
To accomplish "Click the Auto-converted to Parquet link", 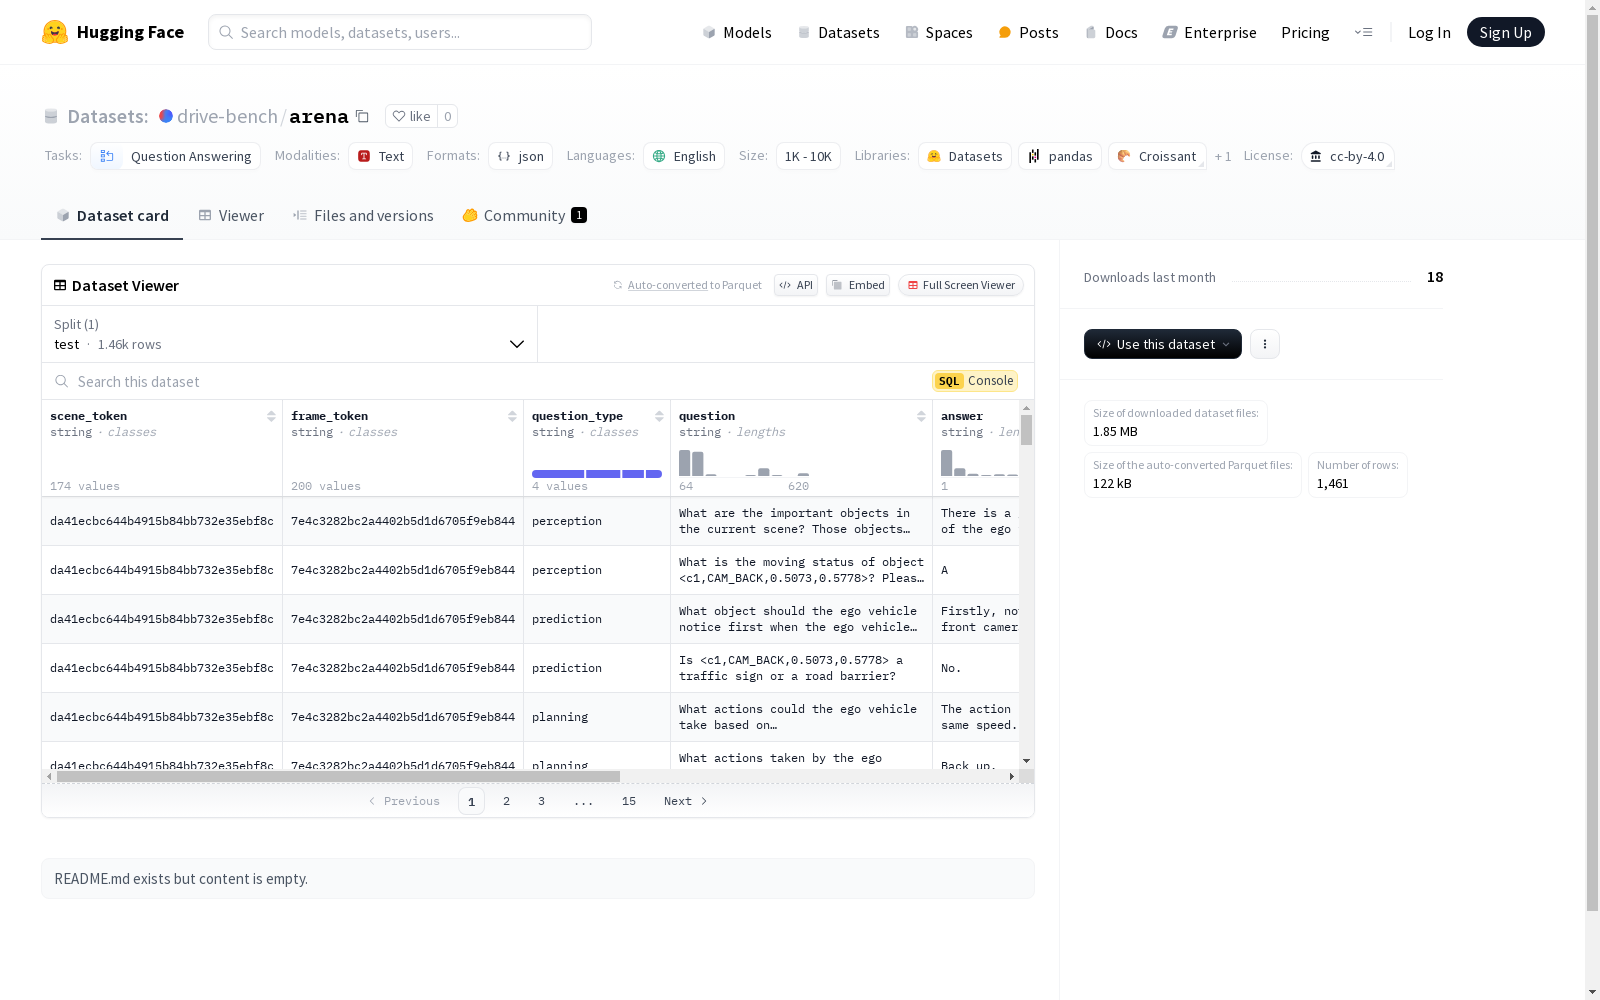I will coord(667,285).
